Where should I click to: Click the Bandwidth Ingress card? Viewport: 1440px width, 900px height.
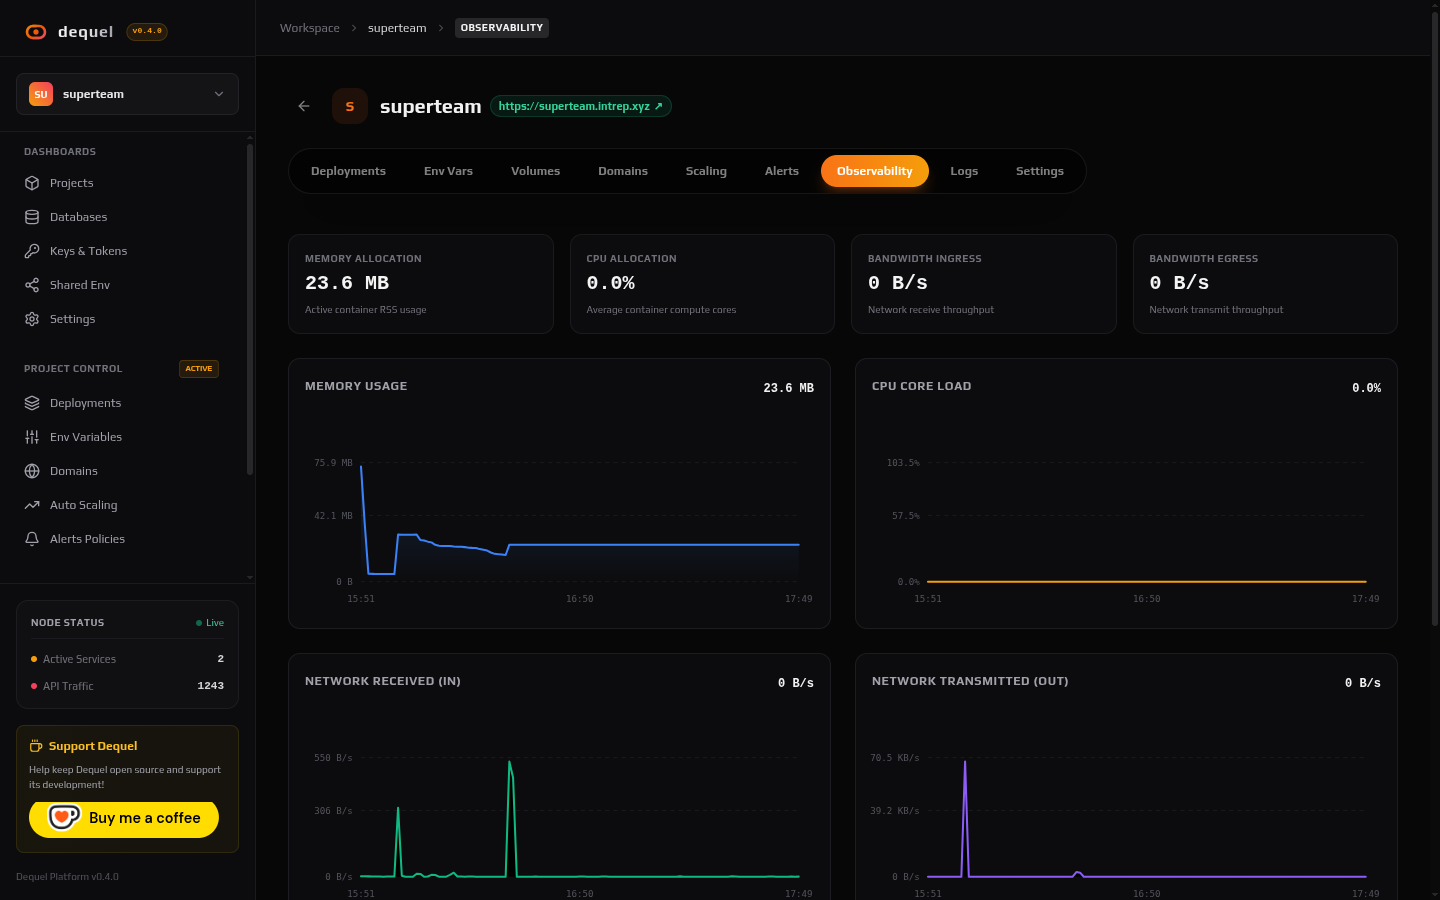pos(984,284)
